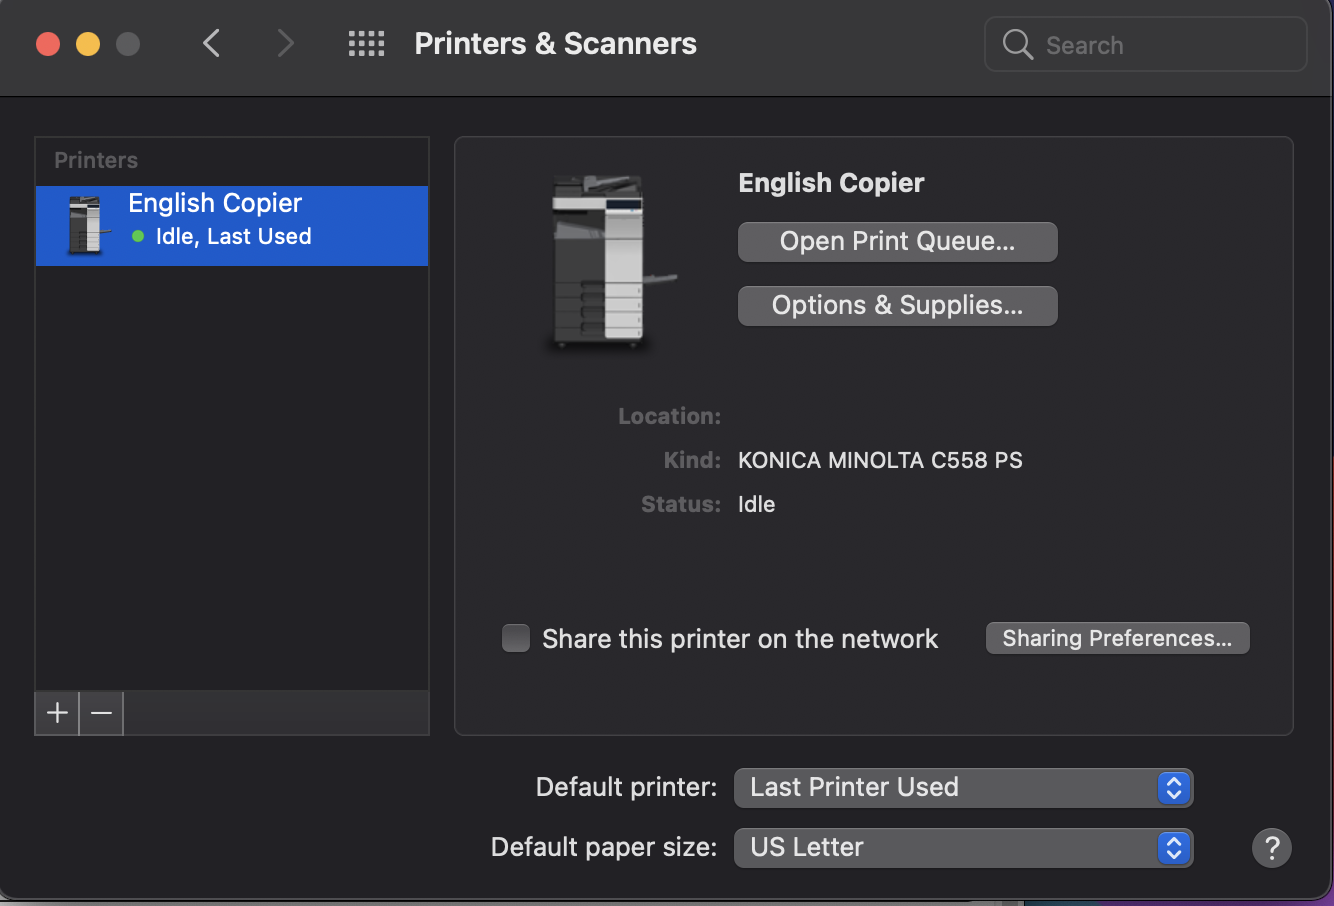This screenshot has height=906, width=1334.
Task: Click the small printer icon in sidebar list
Action: click(86, 225)
